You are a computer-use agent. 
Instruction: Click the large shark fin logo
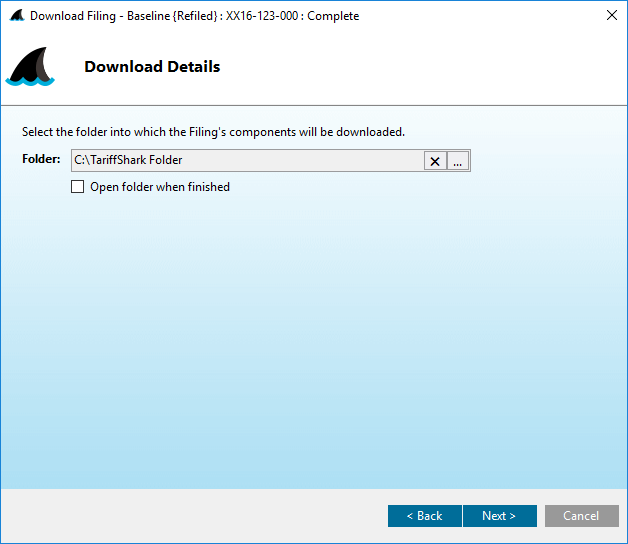point(30,68)
